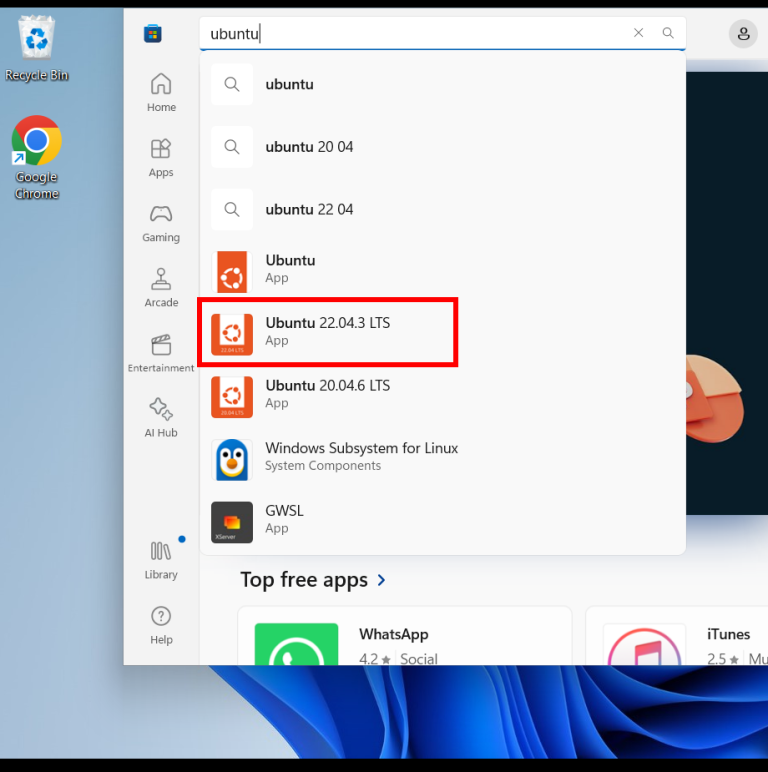Click the user profile account icon
Image resolution: width=768 pixels, height=772 pixels.
pos(743,34)
